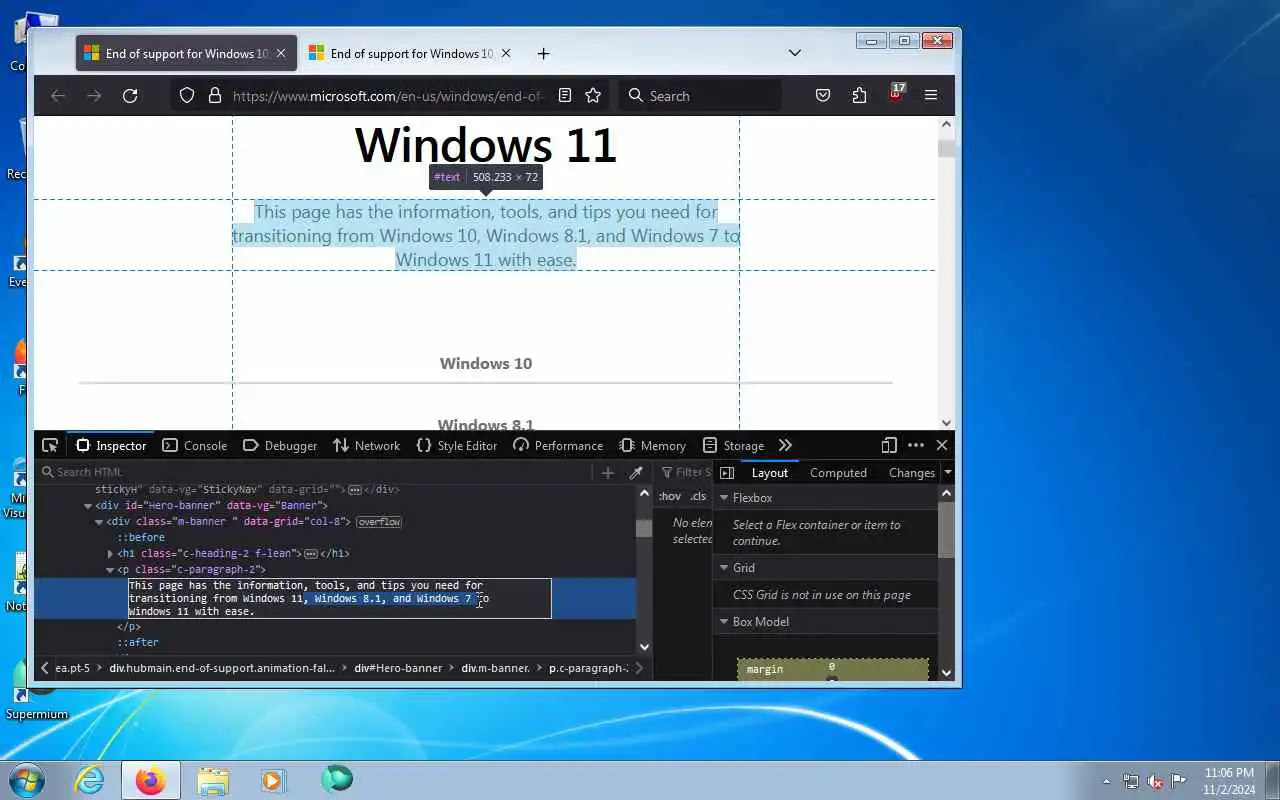Viewport: 1280px width, 800px height.
Task: Open the Extensions puzzle icon
Action: [859, 96]
